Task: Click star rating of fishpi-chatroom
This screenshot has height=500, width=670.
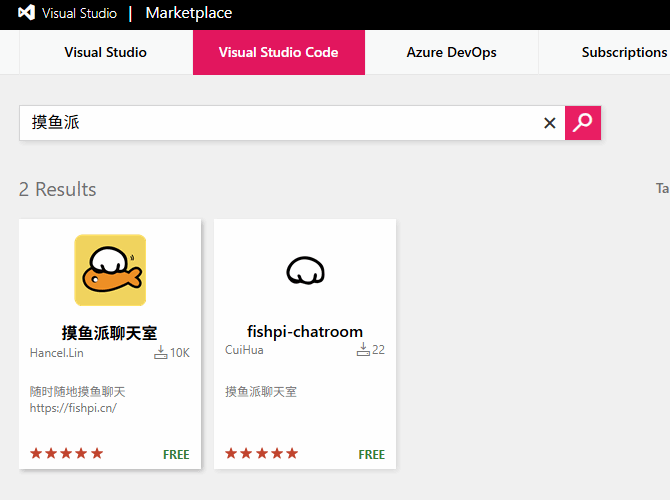Action: 261,453
